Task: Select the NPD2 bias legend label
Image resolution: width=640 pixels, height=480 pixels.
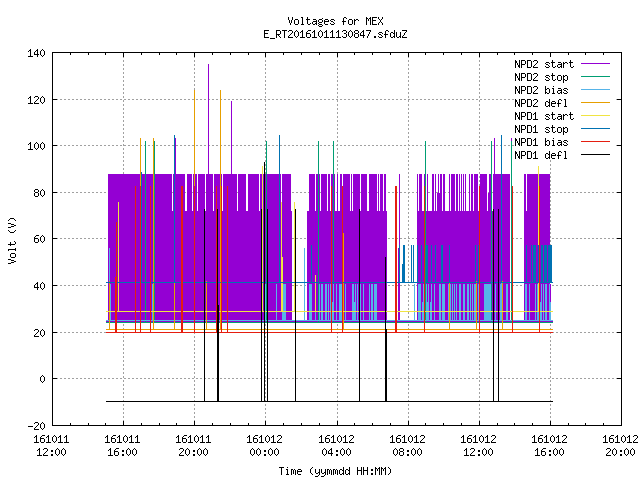Action: point(541,90)
